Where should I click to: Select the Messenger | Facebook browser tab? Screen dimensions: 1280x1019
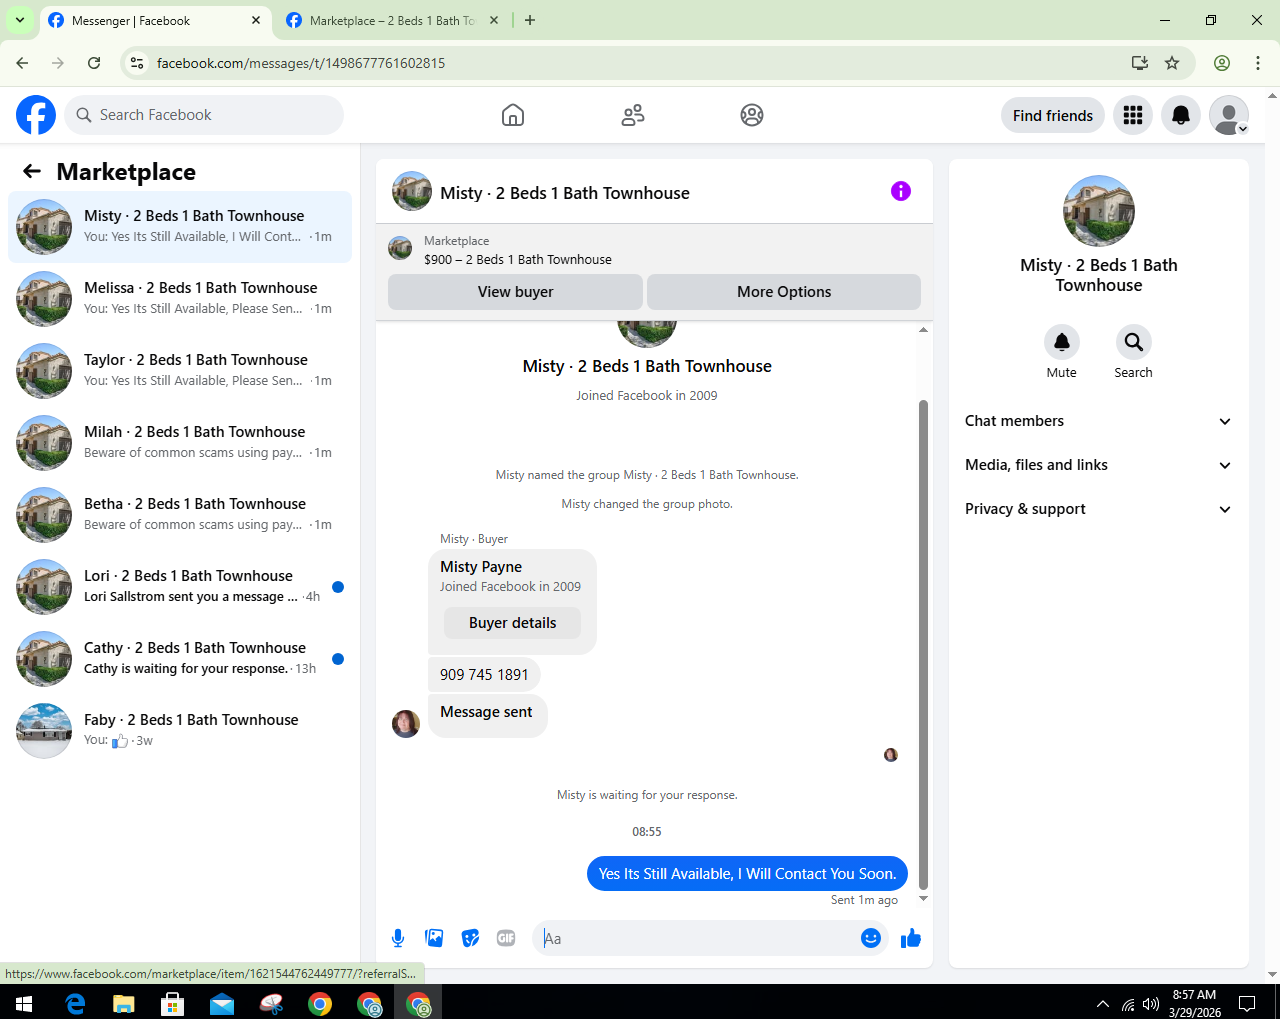[155, 20]
